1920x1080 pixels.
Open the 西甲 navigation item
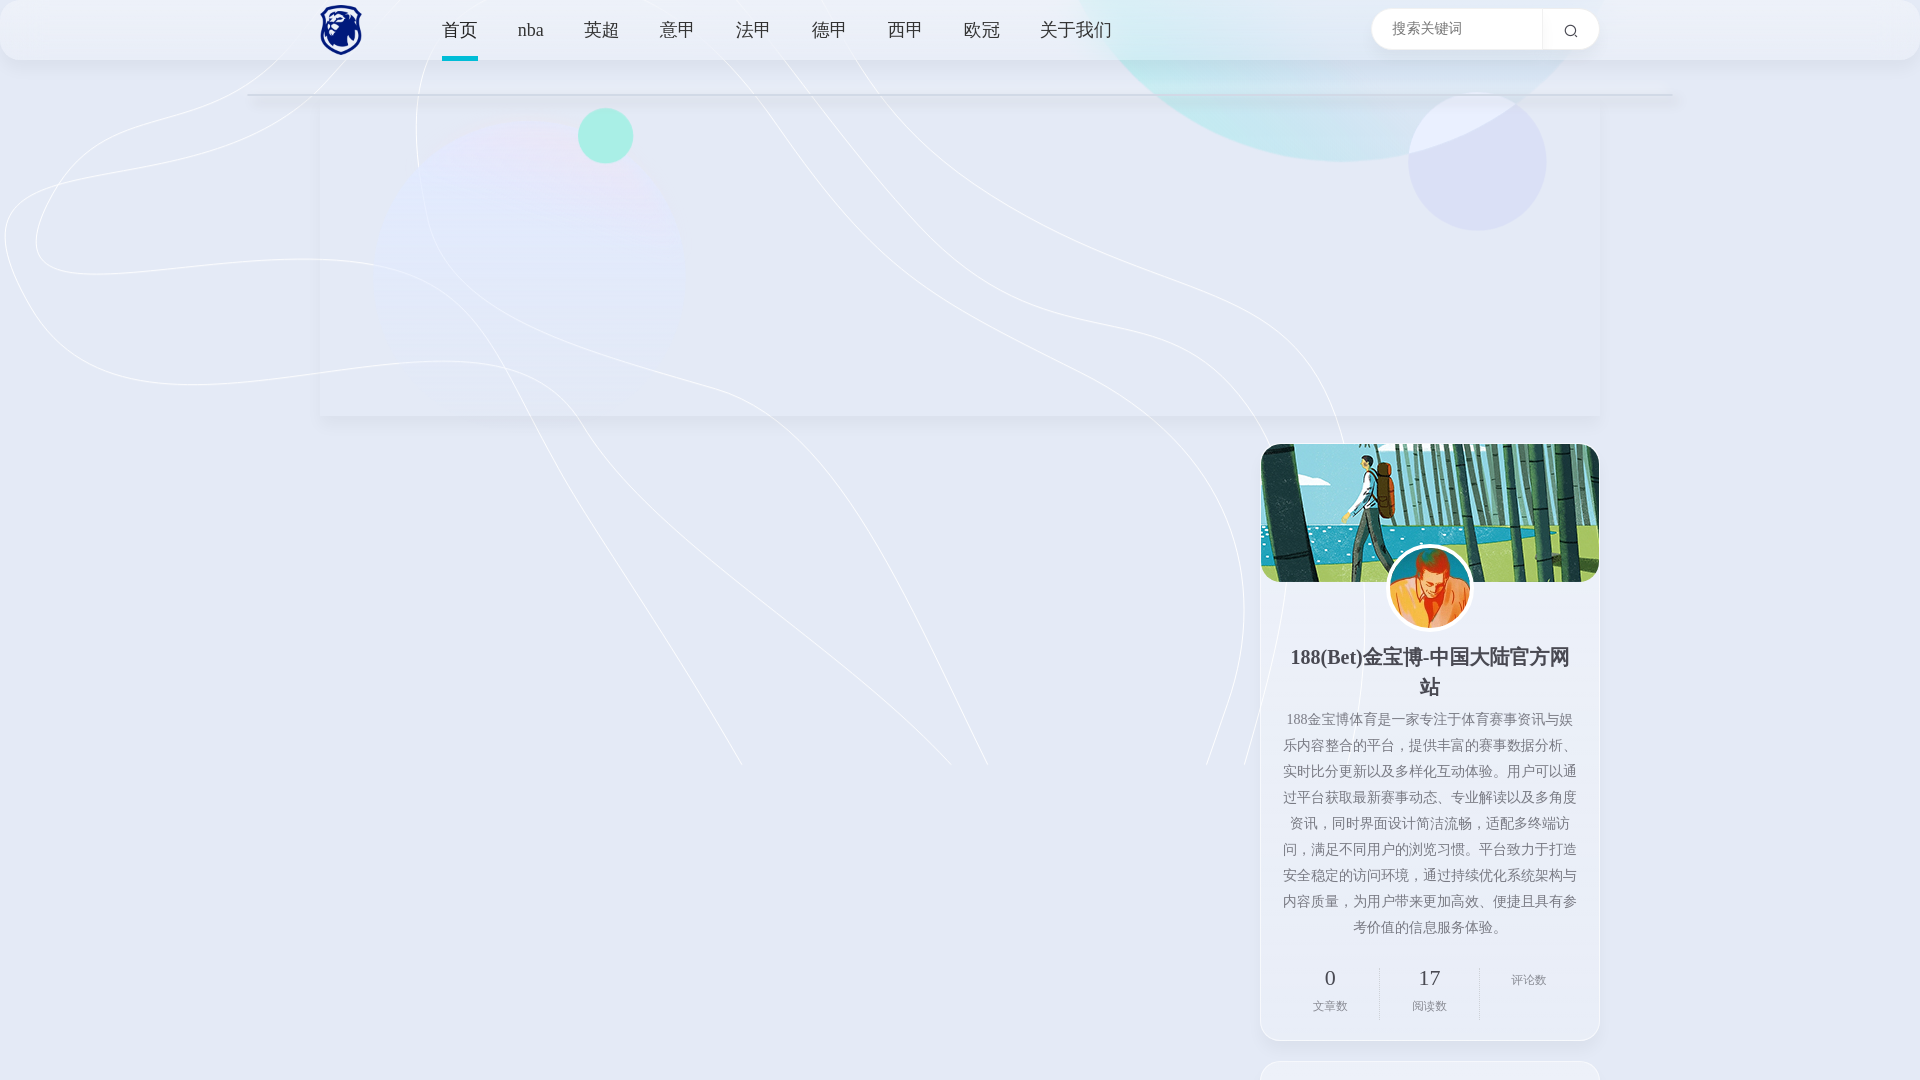pos(905,30)
